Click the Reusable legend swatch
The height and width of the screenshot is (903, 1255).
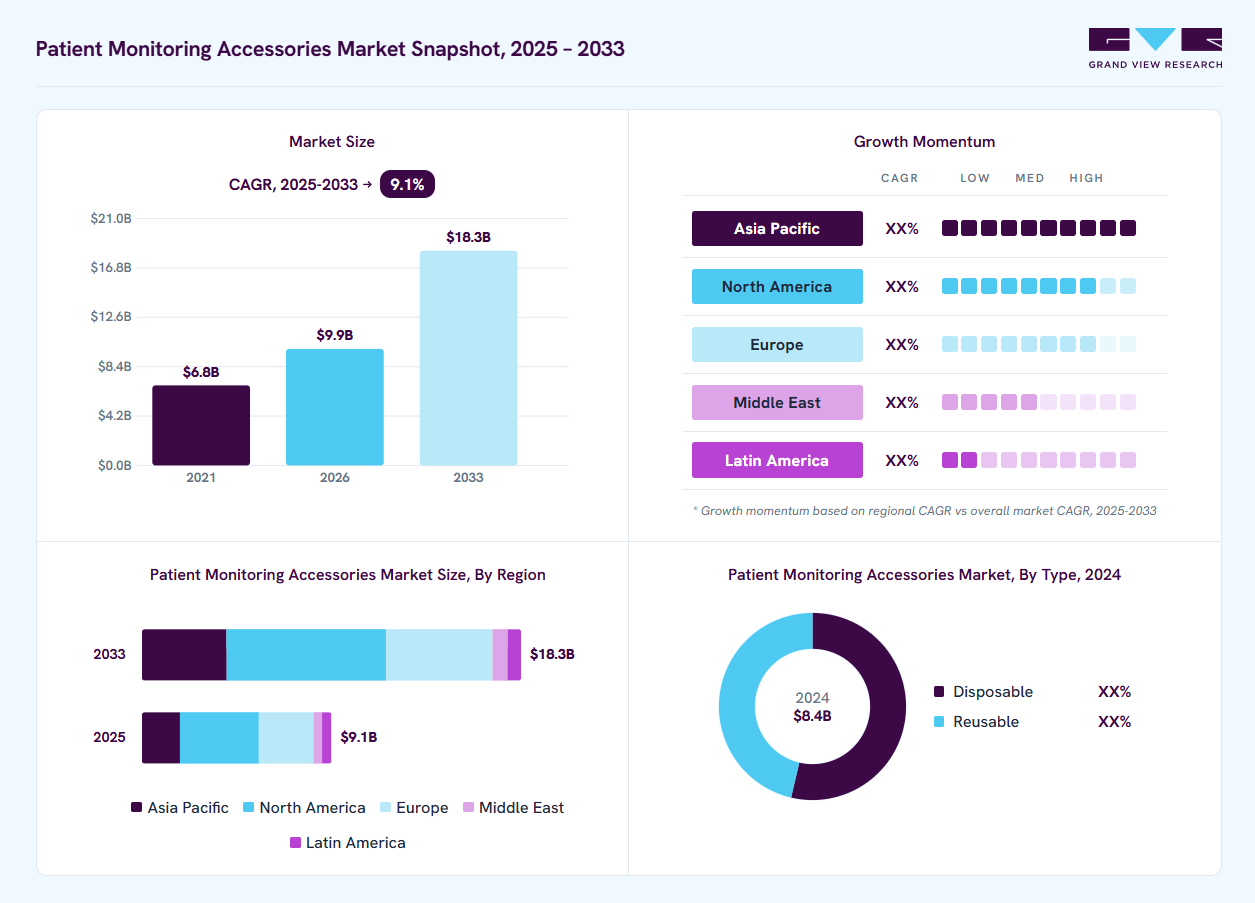click(938, 722)
